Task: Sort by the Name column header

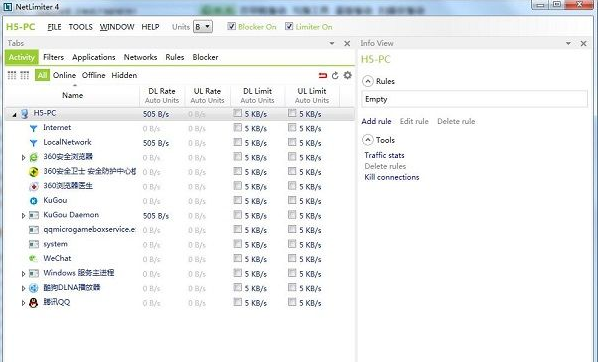Action: 72,95
